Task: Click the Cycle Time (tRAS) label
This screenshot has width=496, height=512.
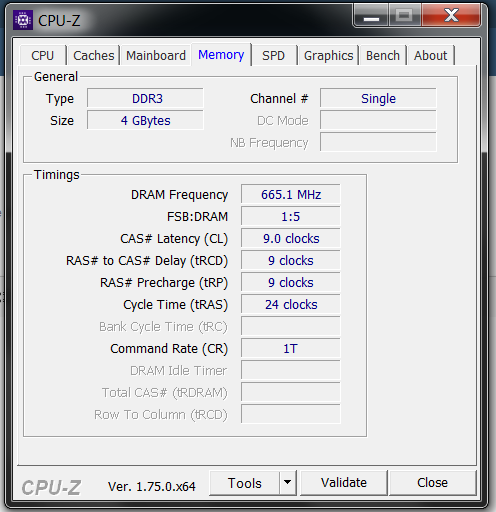Action: click(x=175, y=305)
